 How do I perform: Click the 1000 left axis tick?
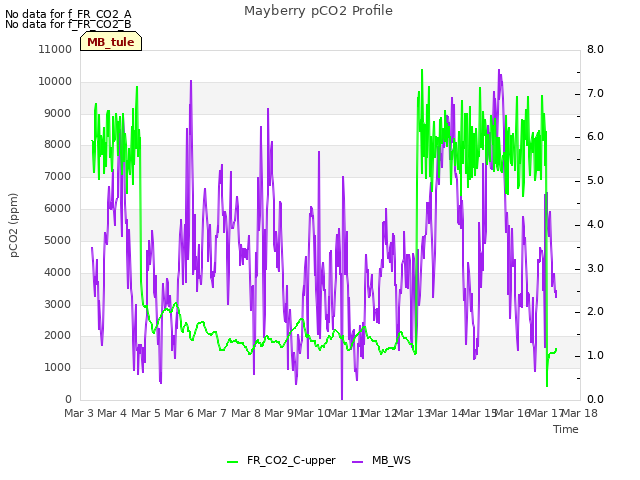pos(58,367)
